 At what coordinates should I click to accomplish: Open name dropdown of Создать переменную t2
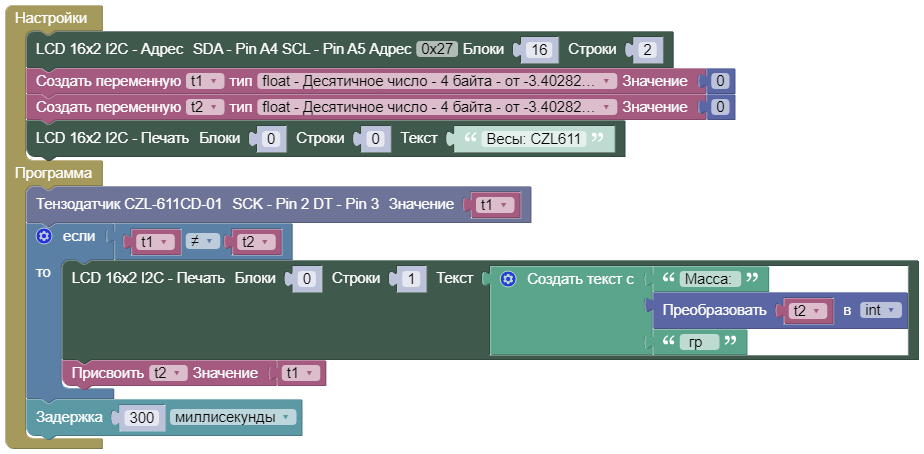pyautogui.click(x=204, y=107)
